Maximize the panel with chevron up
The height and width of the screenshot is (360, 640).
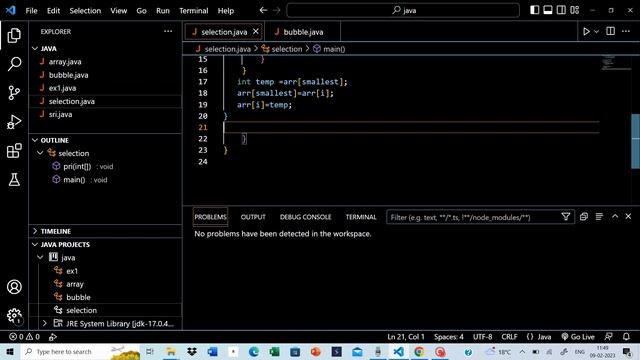click(615, 216)
